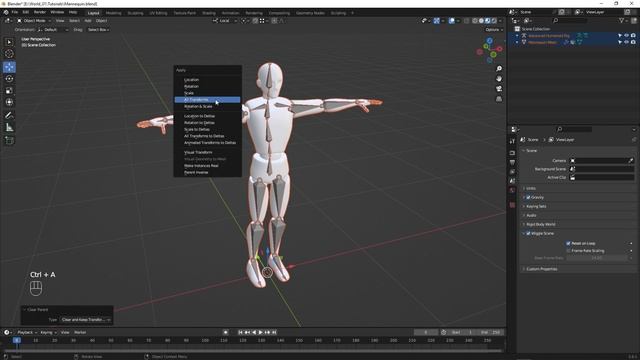Click the eyedropper next to Camera field
Image resolution: width=640 pixels, height=360 pixels.
pos(631,161)
